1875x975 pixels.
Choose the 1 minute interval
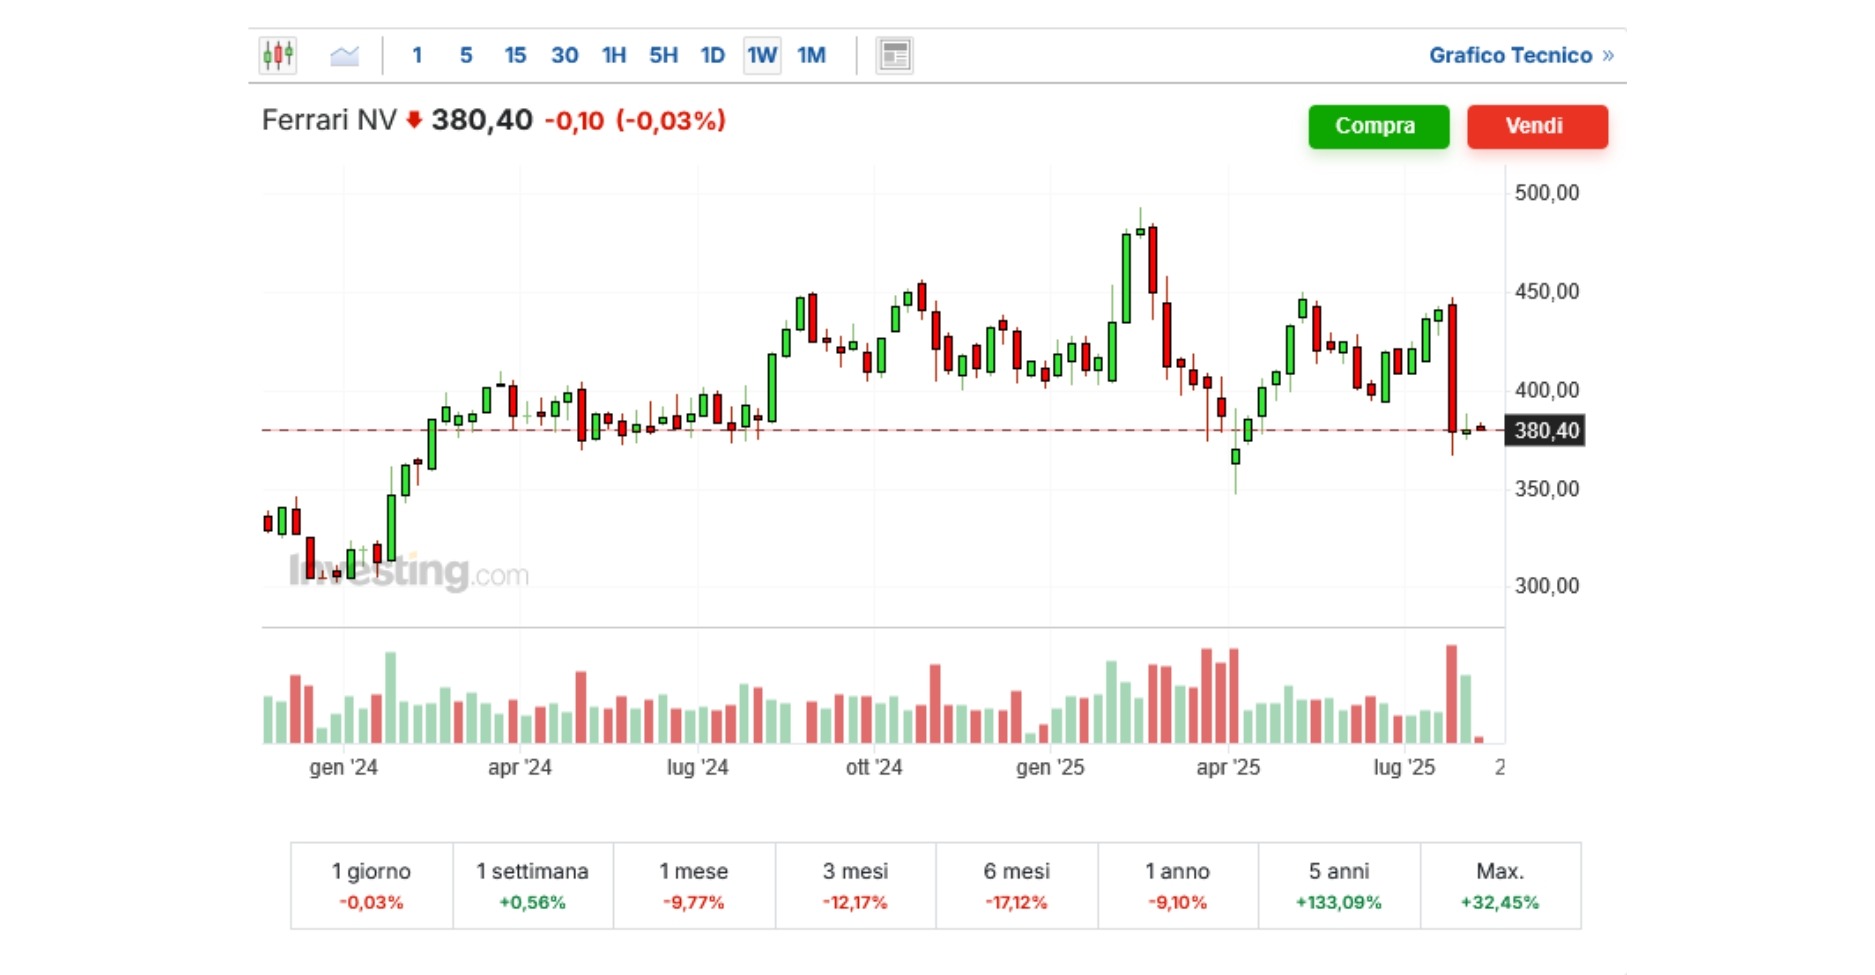coord(417,55)
